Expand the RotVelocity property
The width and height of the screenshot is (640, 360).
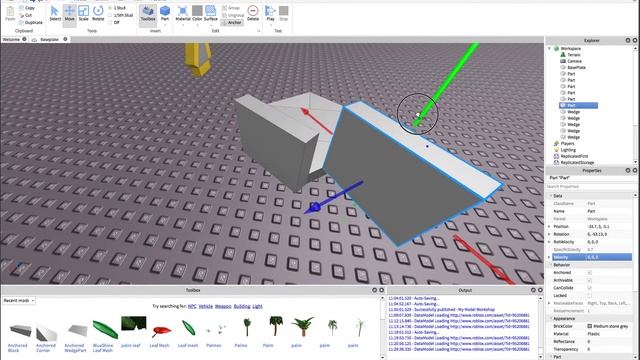click(x=549, y=242)
